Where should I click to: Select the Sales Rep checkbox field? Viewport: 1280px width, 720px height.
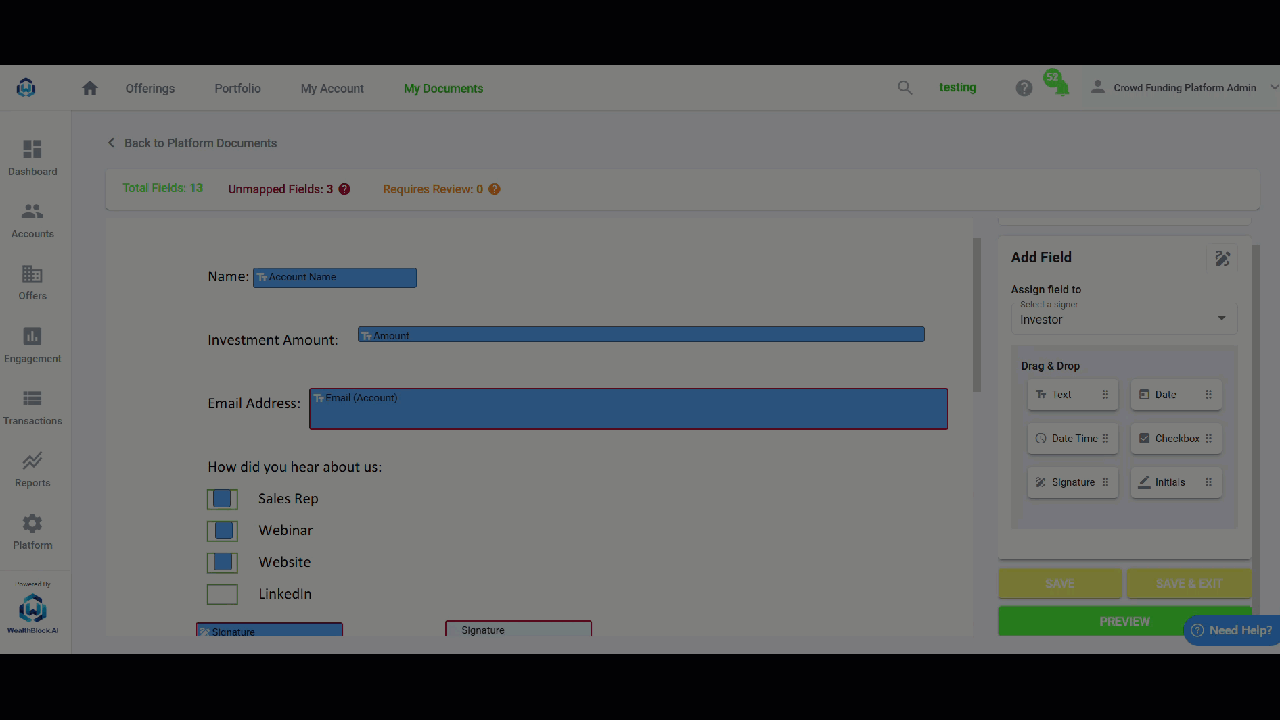tap(222, 499)
